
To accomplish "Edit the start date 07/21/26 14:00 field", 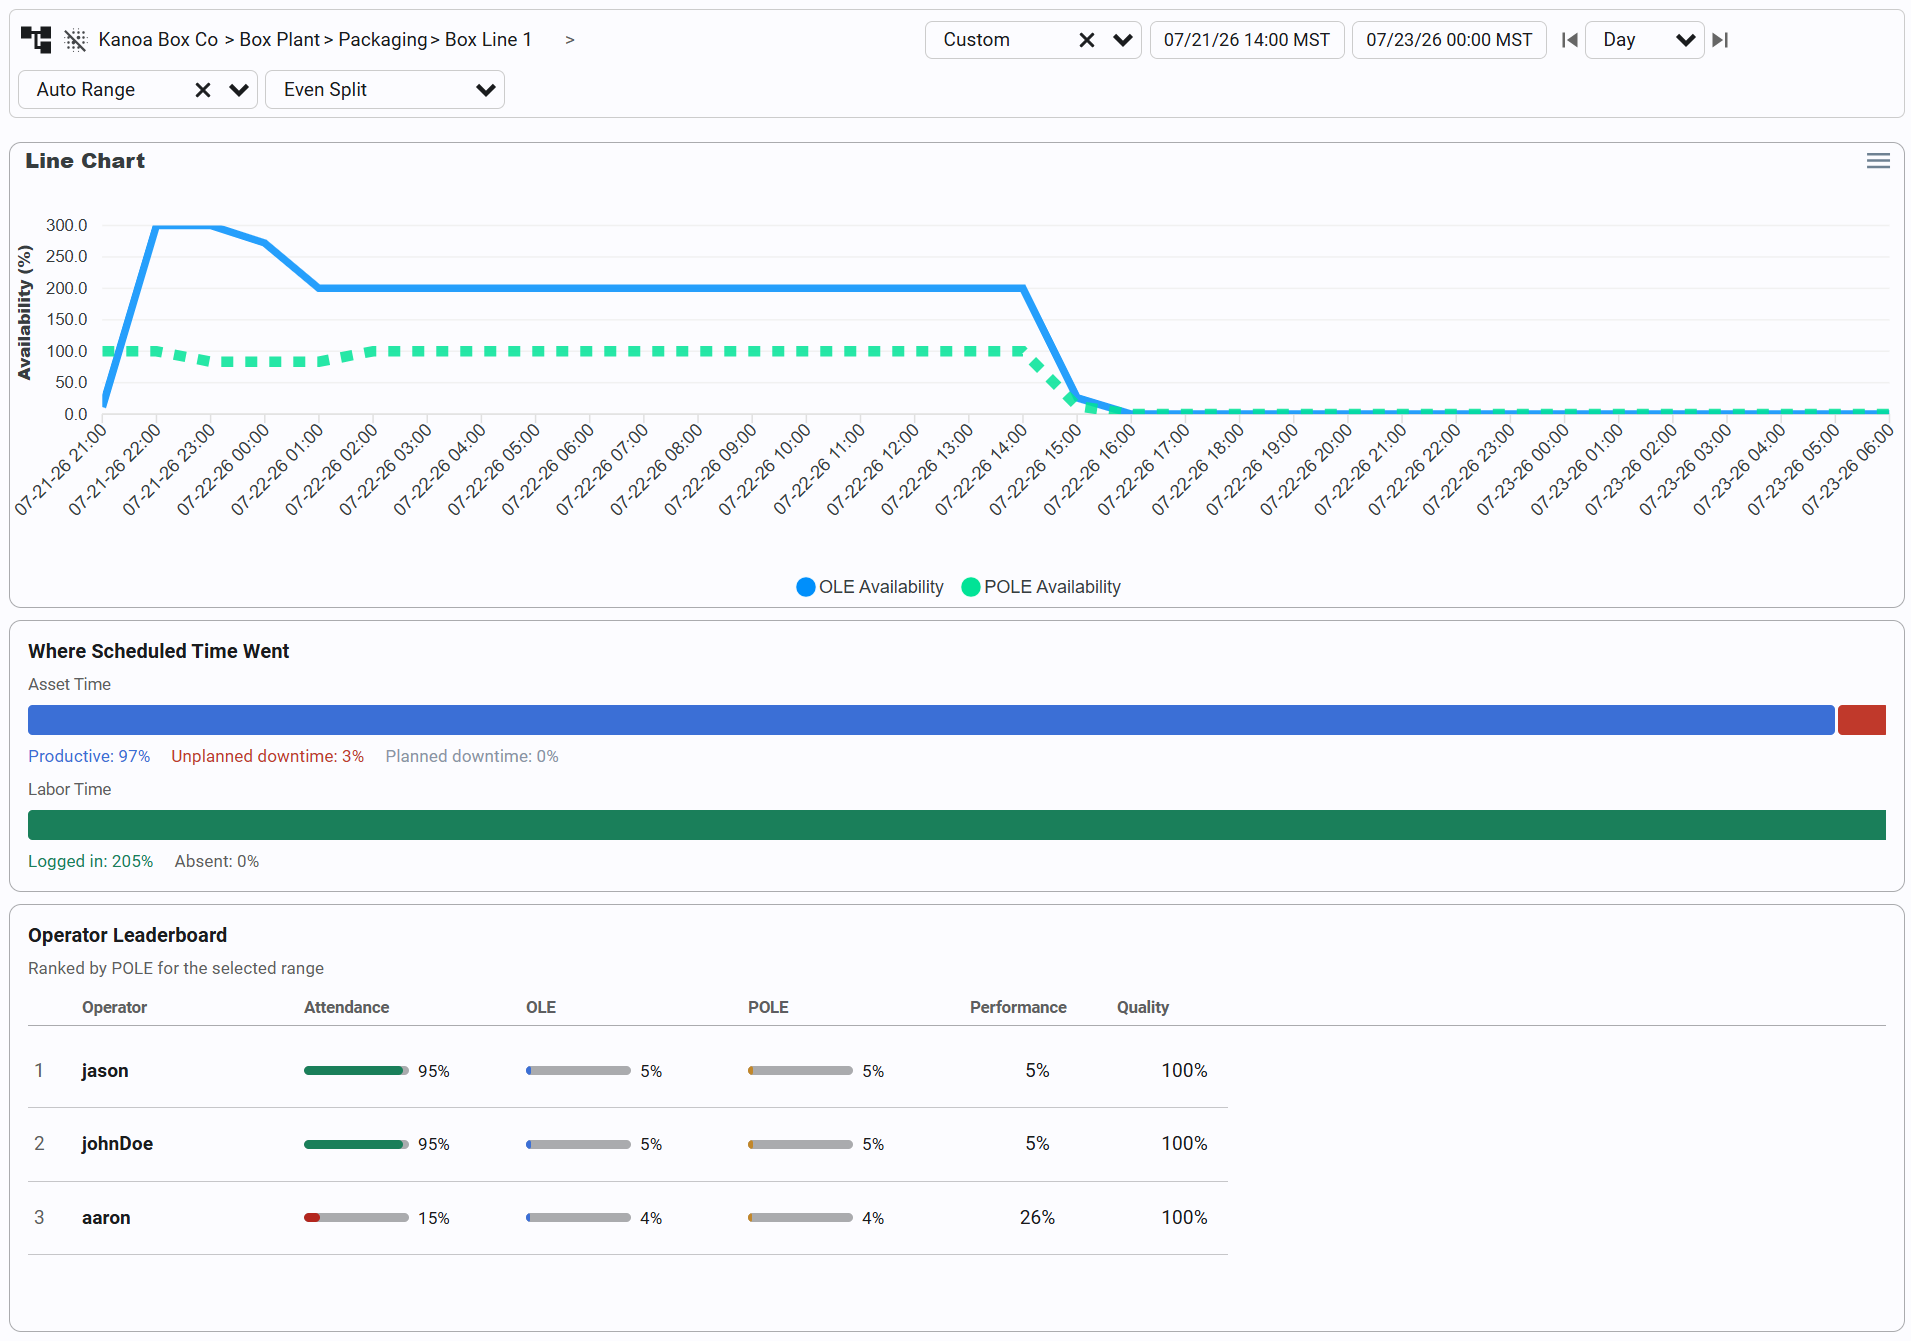I will [1247, 40].
